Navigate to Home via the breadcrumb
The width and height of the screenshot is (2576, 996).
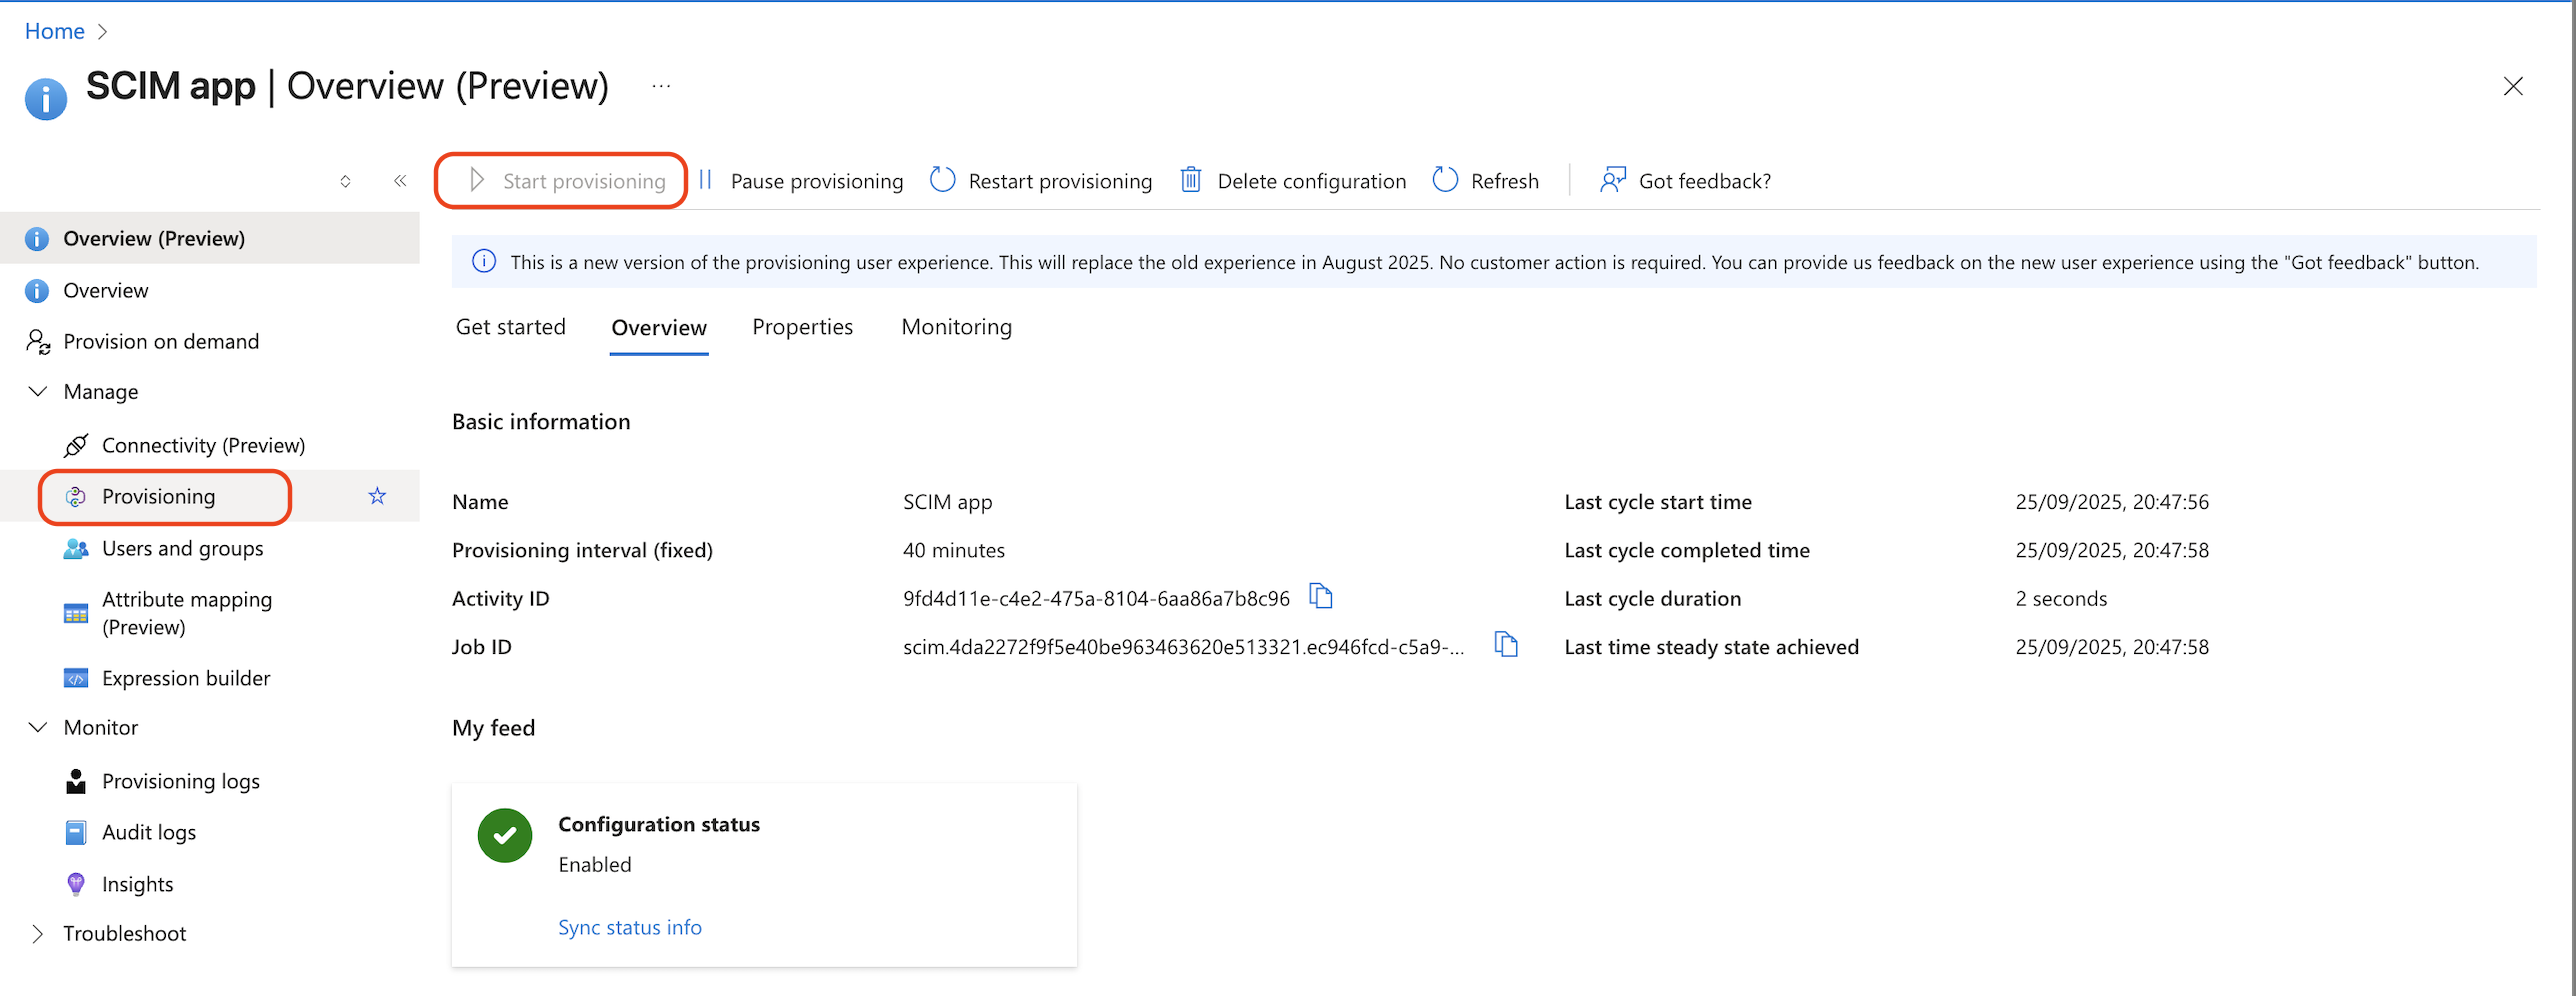point(54,30)
